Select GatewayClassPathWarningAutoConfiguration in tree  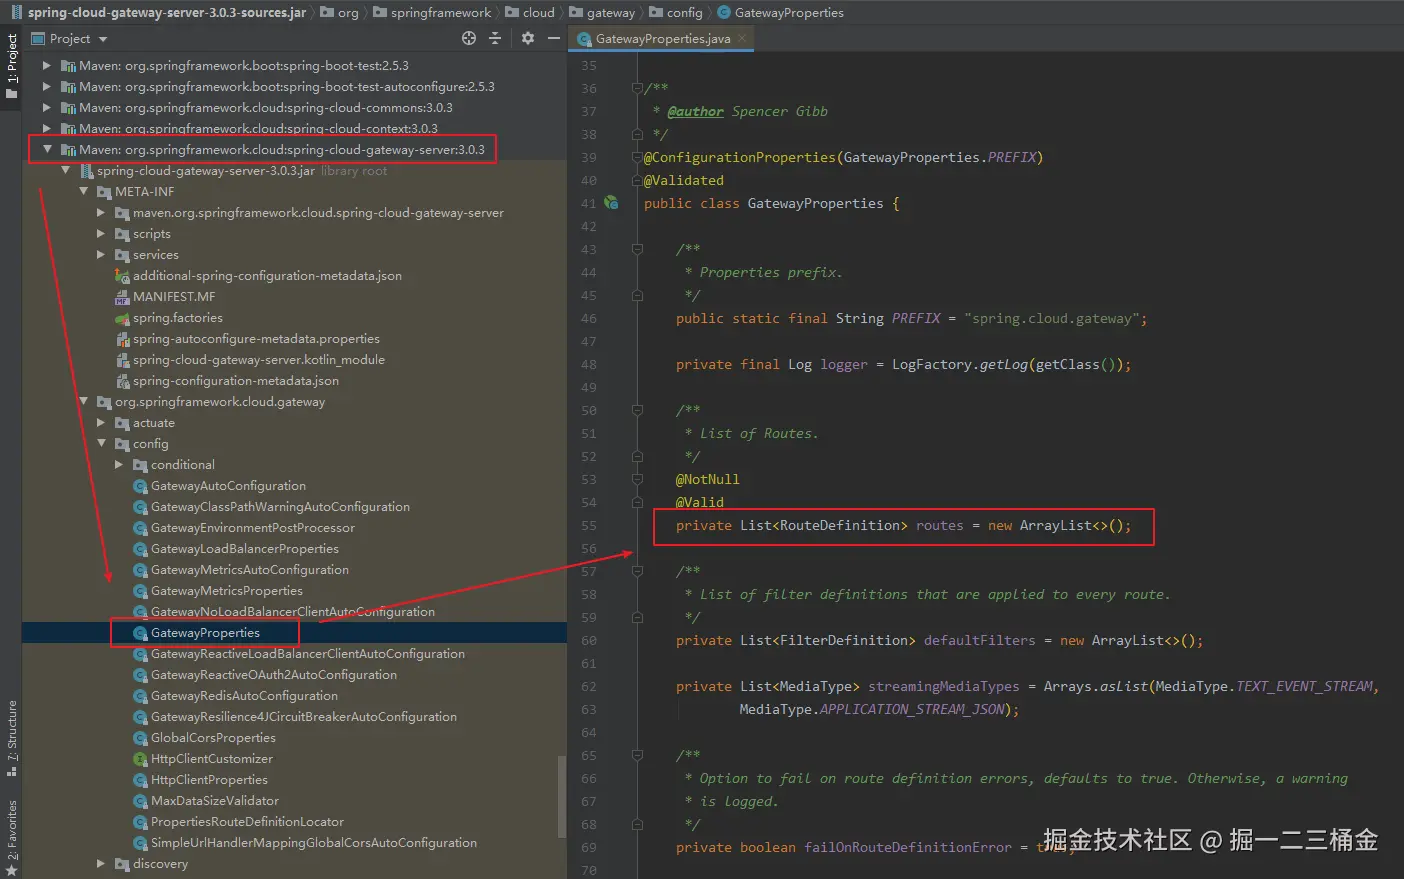pos(280,507)
